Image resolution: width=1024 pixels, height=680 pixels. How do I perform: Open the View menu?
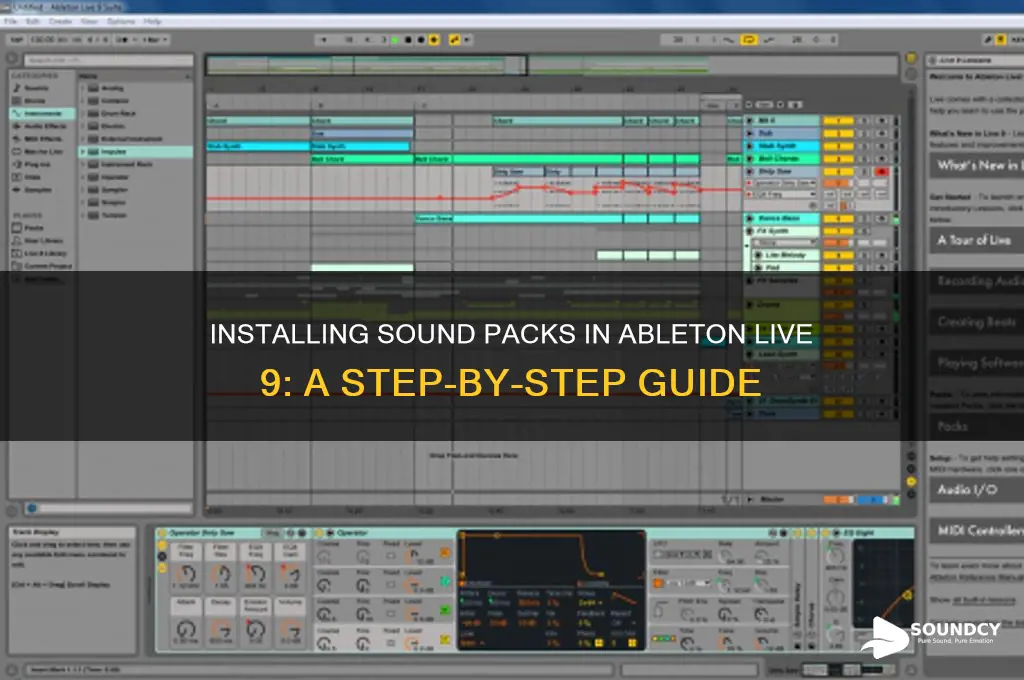89,21
